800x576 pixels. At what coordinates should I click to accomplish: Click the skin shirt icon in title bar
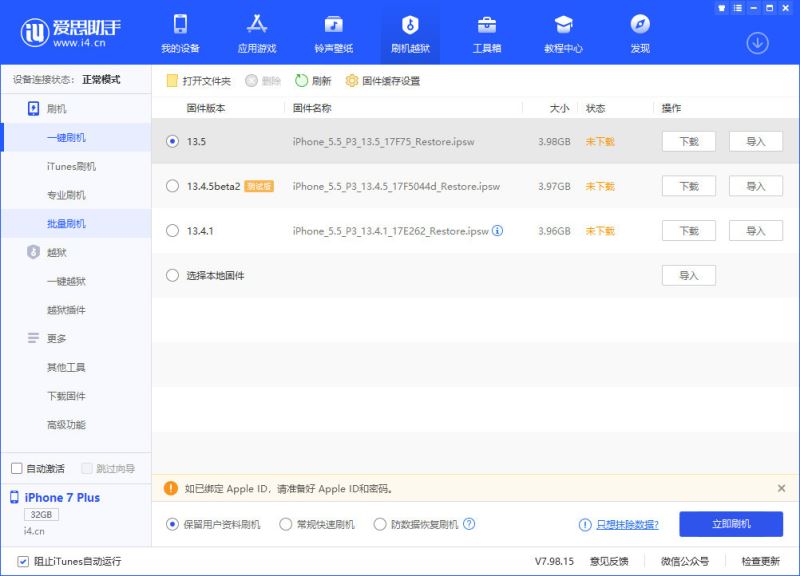721,8
